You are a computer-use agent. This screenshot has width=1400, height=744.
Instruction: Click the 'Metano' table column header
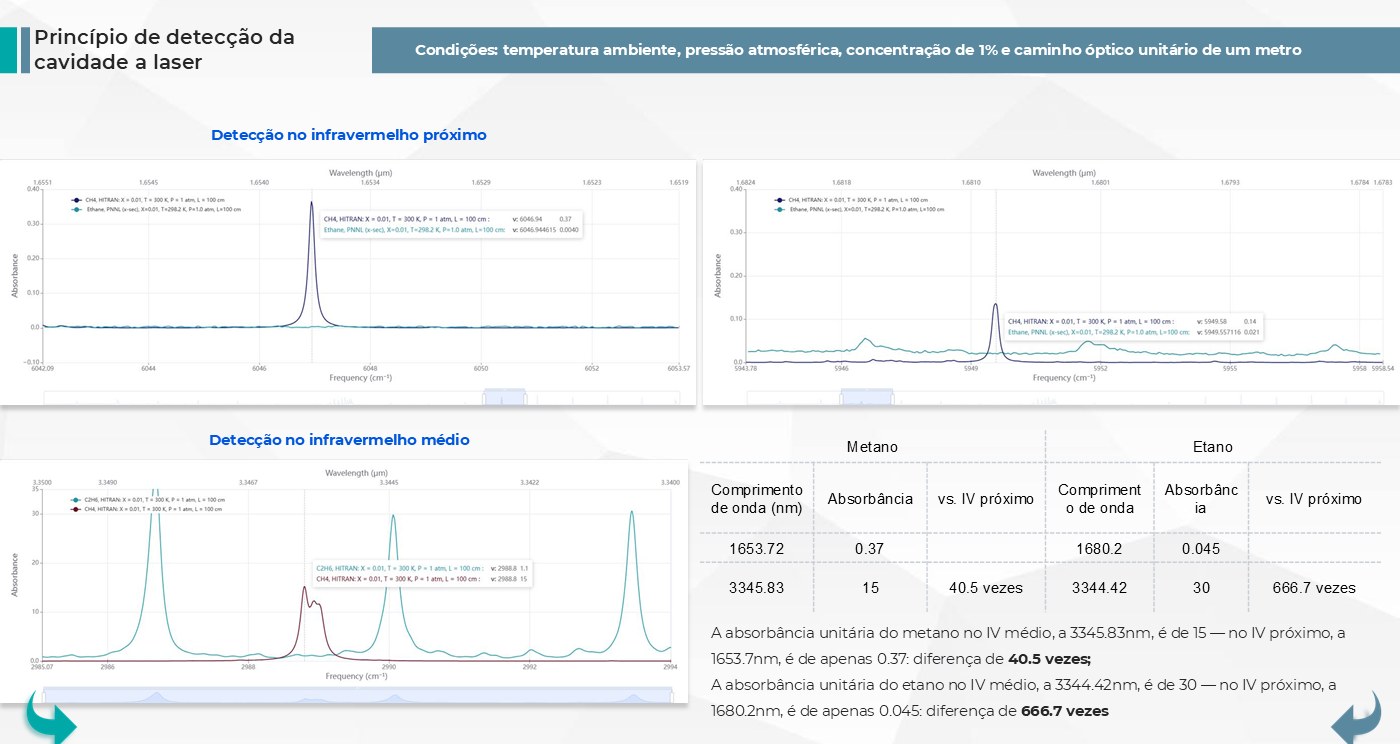[872, 447]
